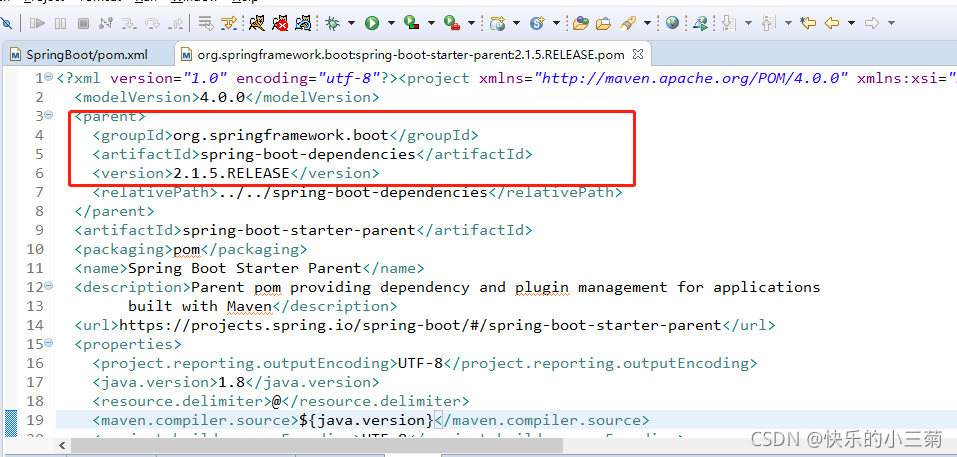The height and width of the screenshot is (457, 957).
Task: Click the Forward arrow icon
Action: pos(872,23)
